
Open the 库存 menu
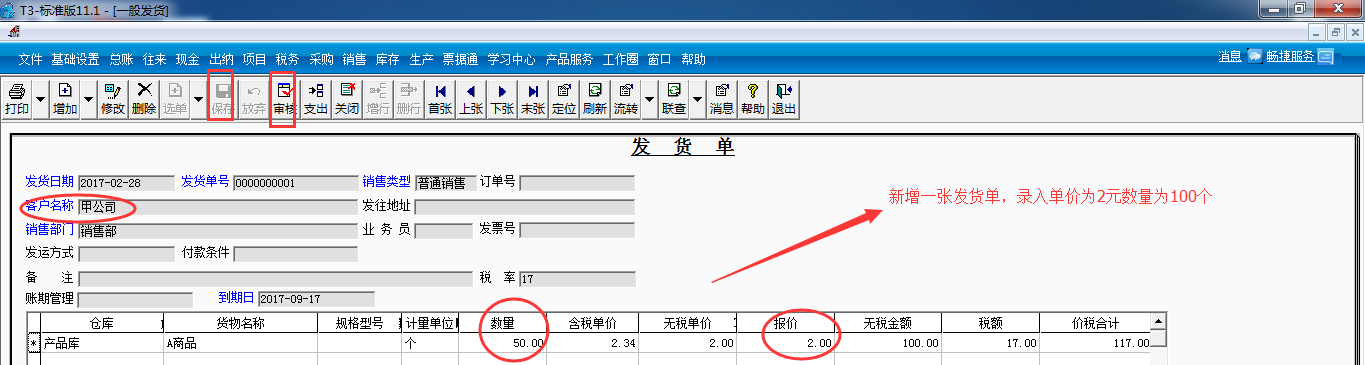pyautogui.click(x=387, y=59)
